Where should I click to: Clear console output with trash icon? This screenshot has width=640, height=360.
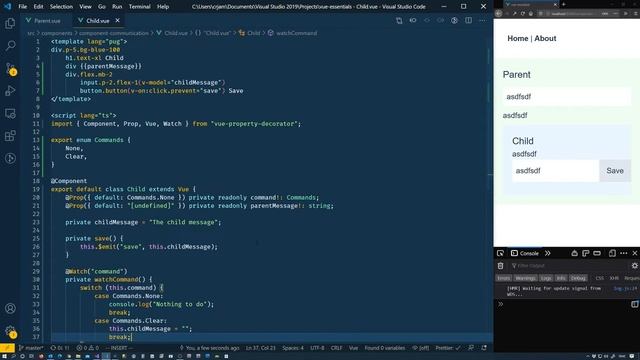point(500,266)
